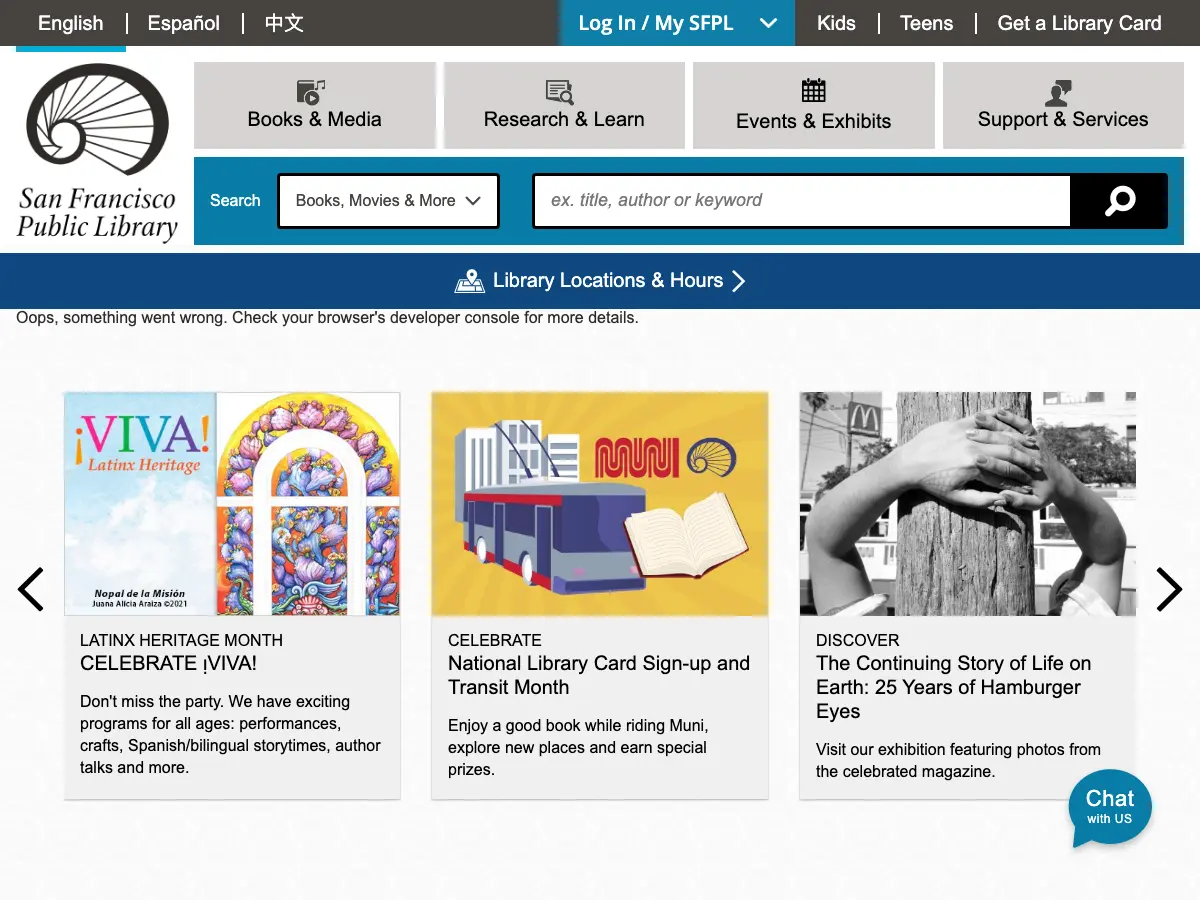Click the map pin icon beside Library Locations
This screenshot has height=900, width=1200.
470,281
